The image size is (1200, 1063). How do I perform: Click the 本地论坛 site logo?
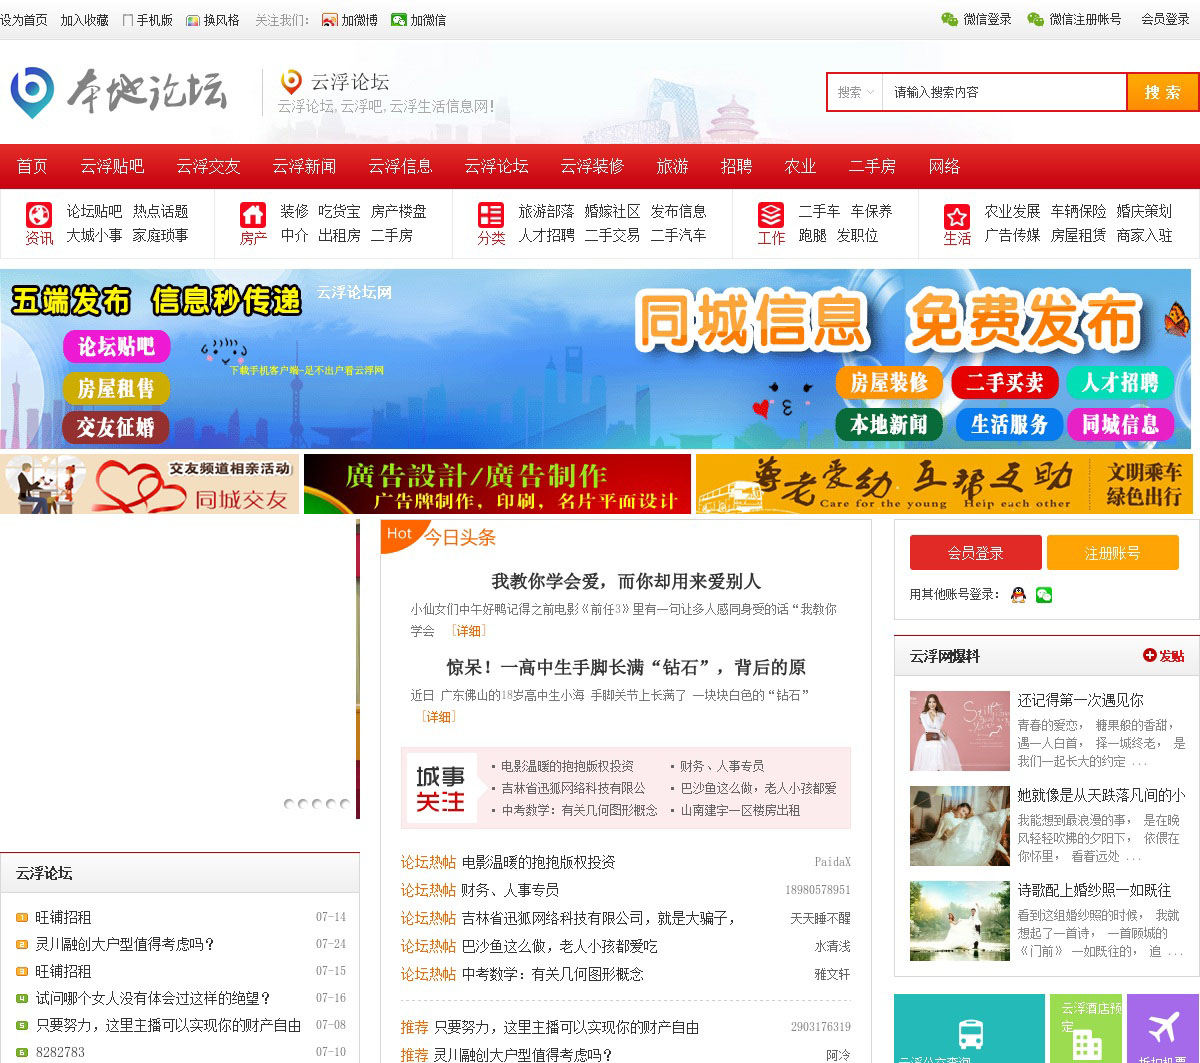118,92
